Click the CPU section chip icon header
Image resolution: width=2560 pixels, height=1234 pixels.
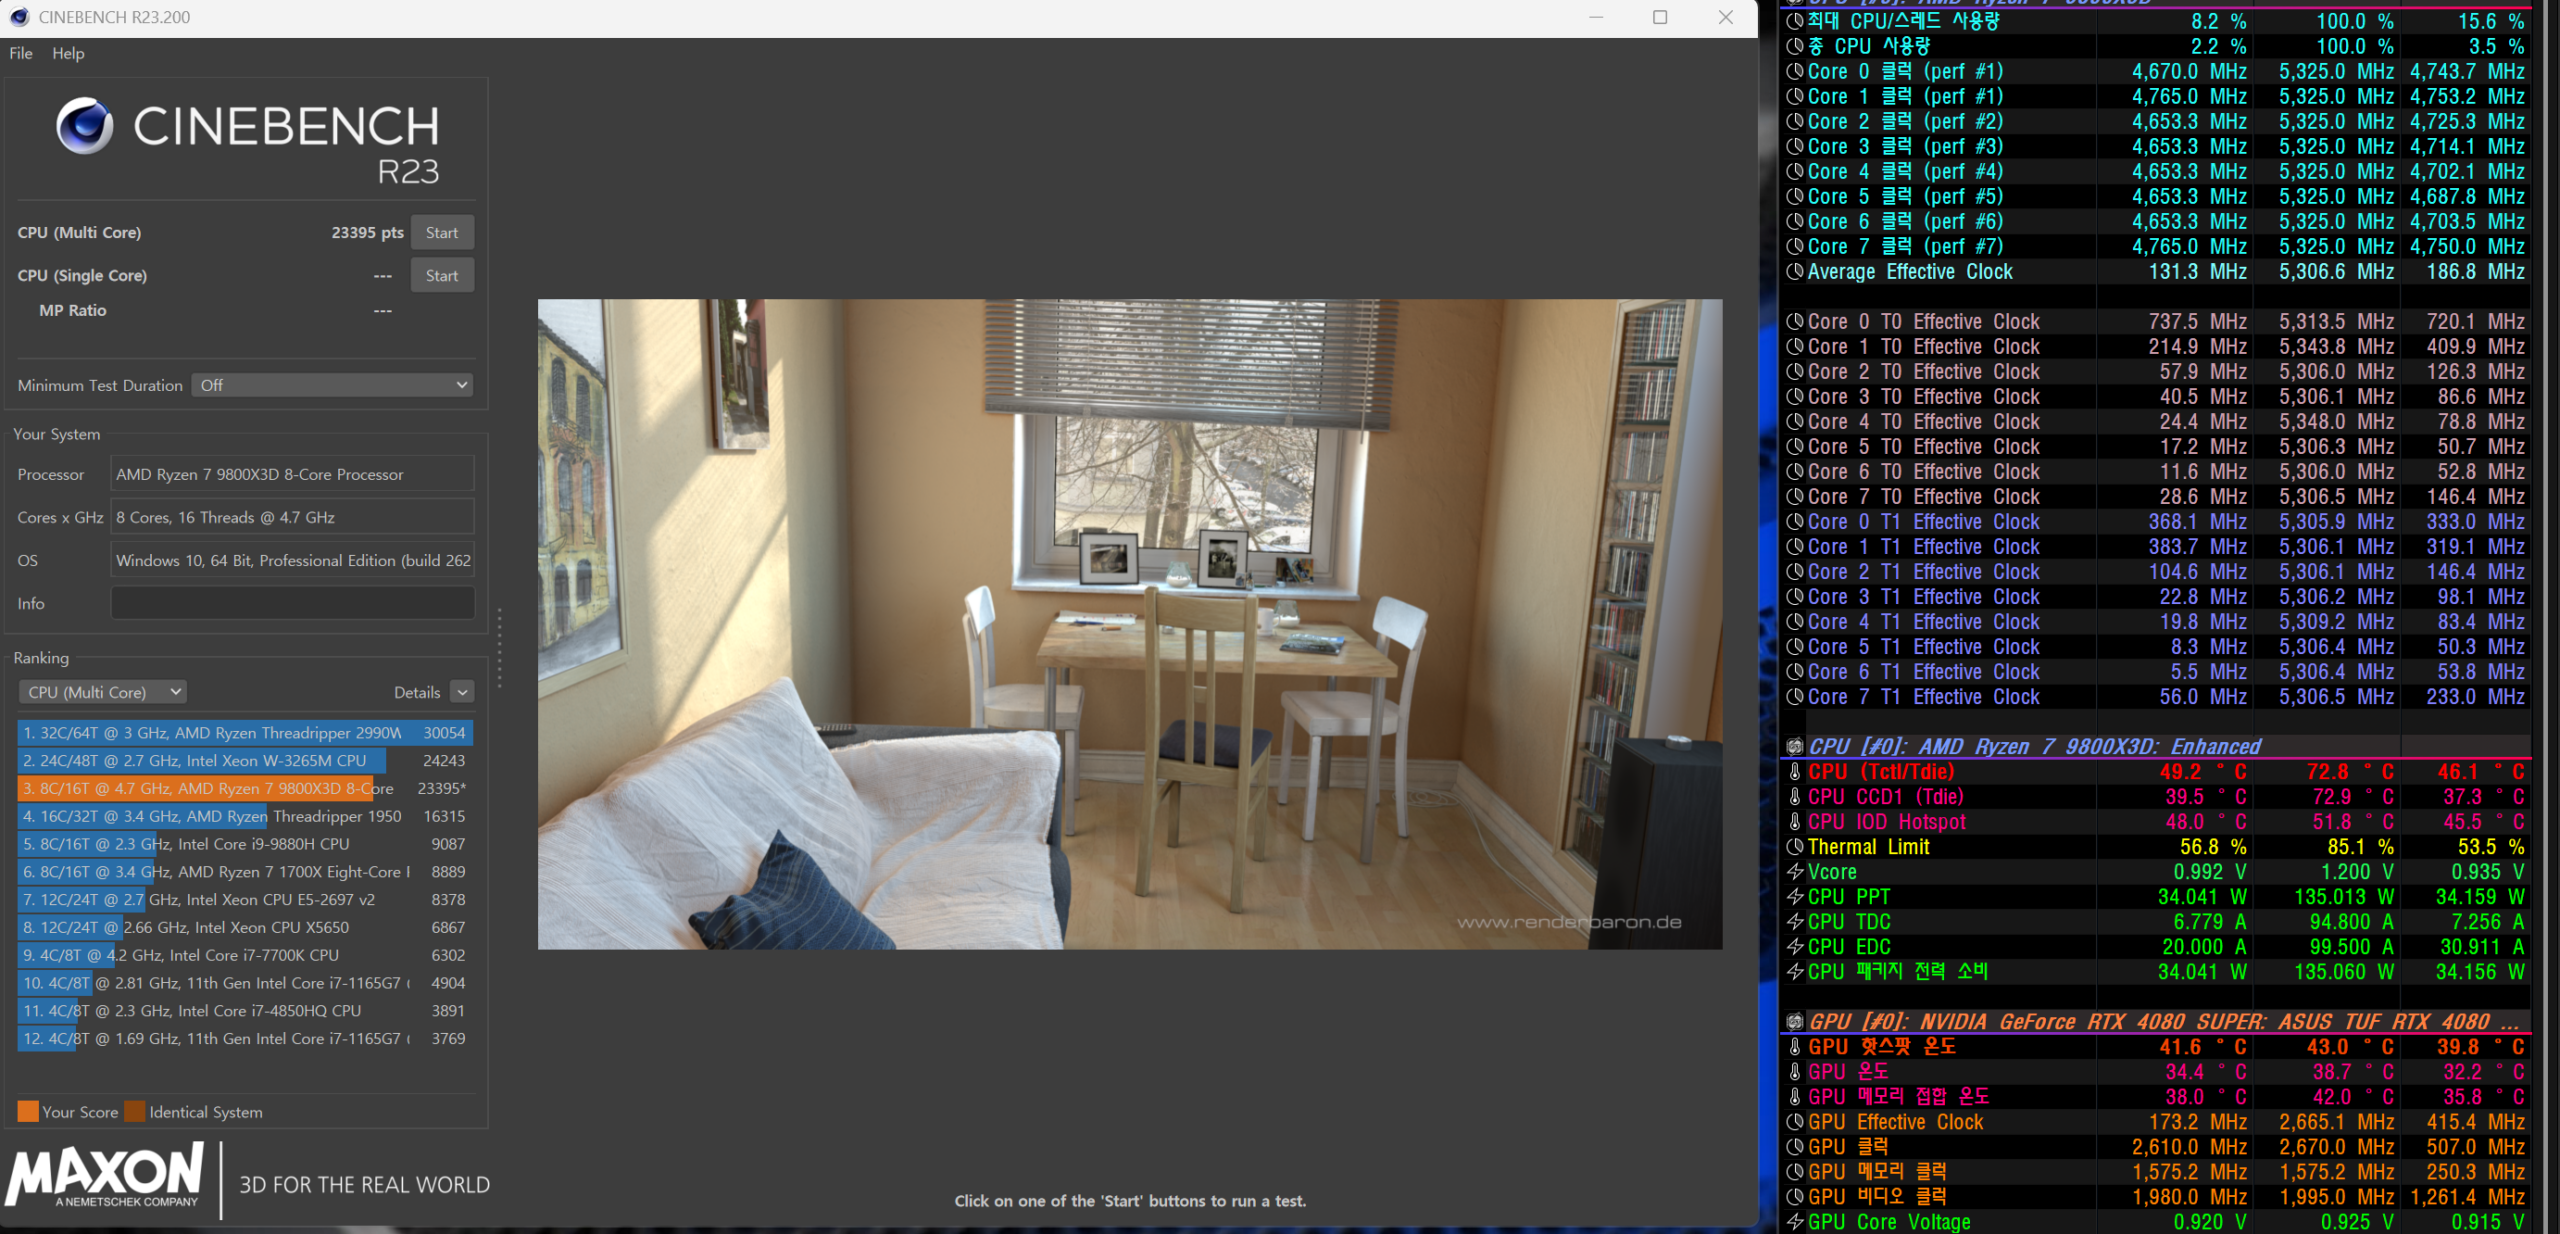tap(1795, 747)
